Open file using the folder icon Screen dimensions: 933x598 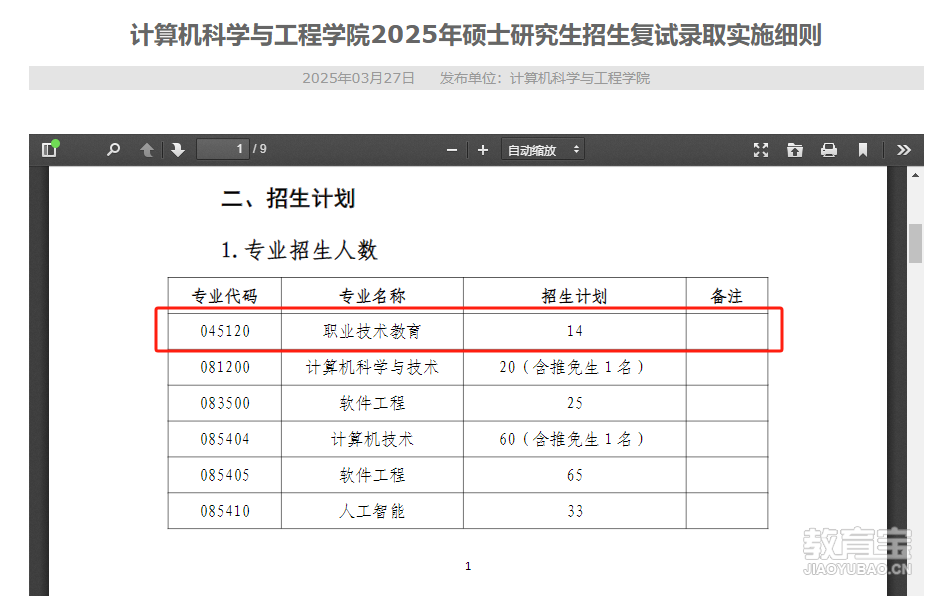pyautogui.click(x=795, y=150)
